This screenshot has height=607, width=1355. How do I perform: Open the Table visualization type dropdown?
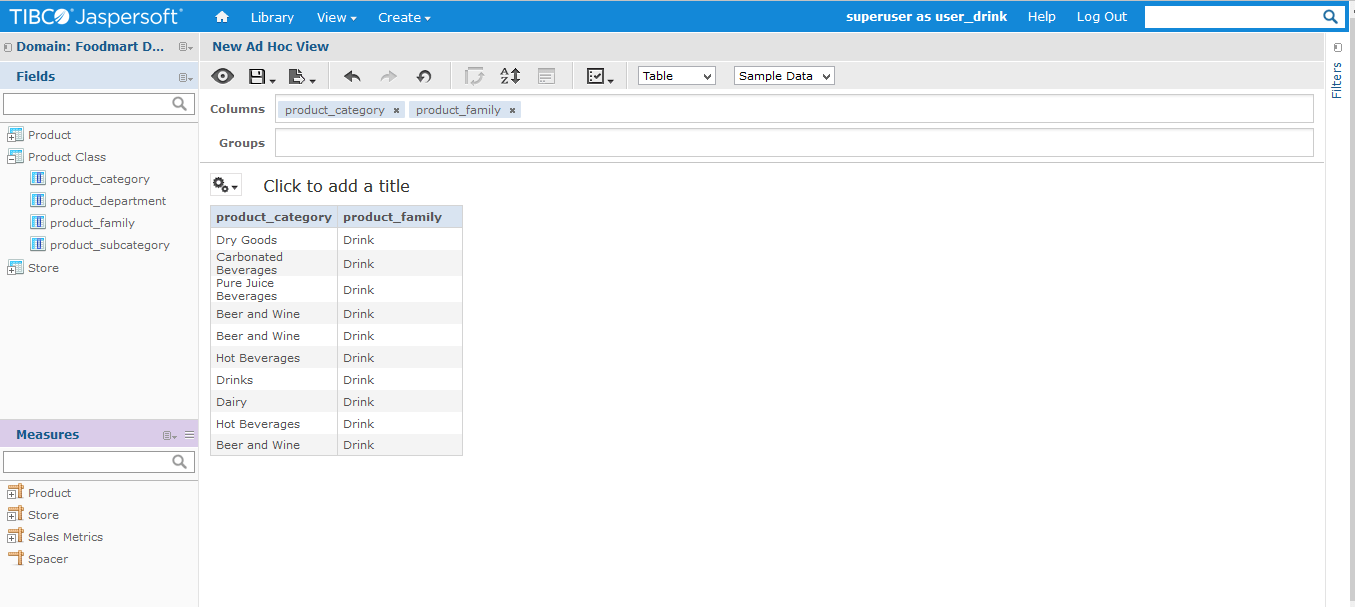[x=677, y=76]
